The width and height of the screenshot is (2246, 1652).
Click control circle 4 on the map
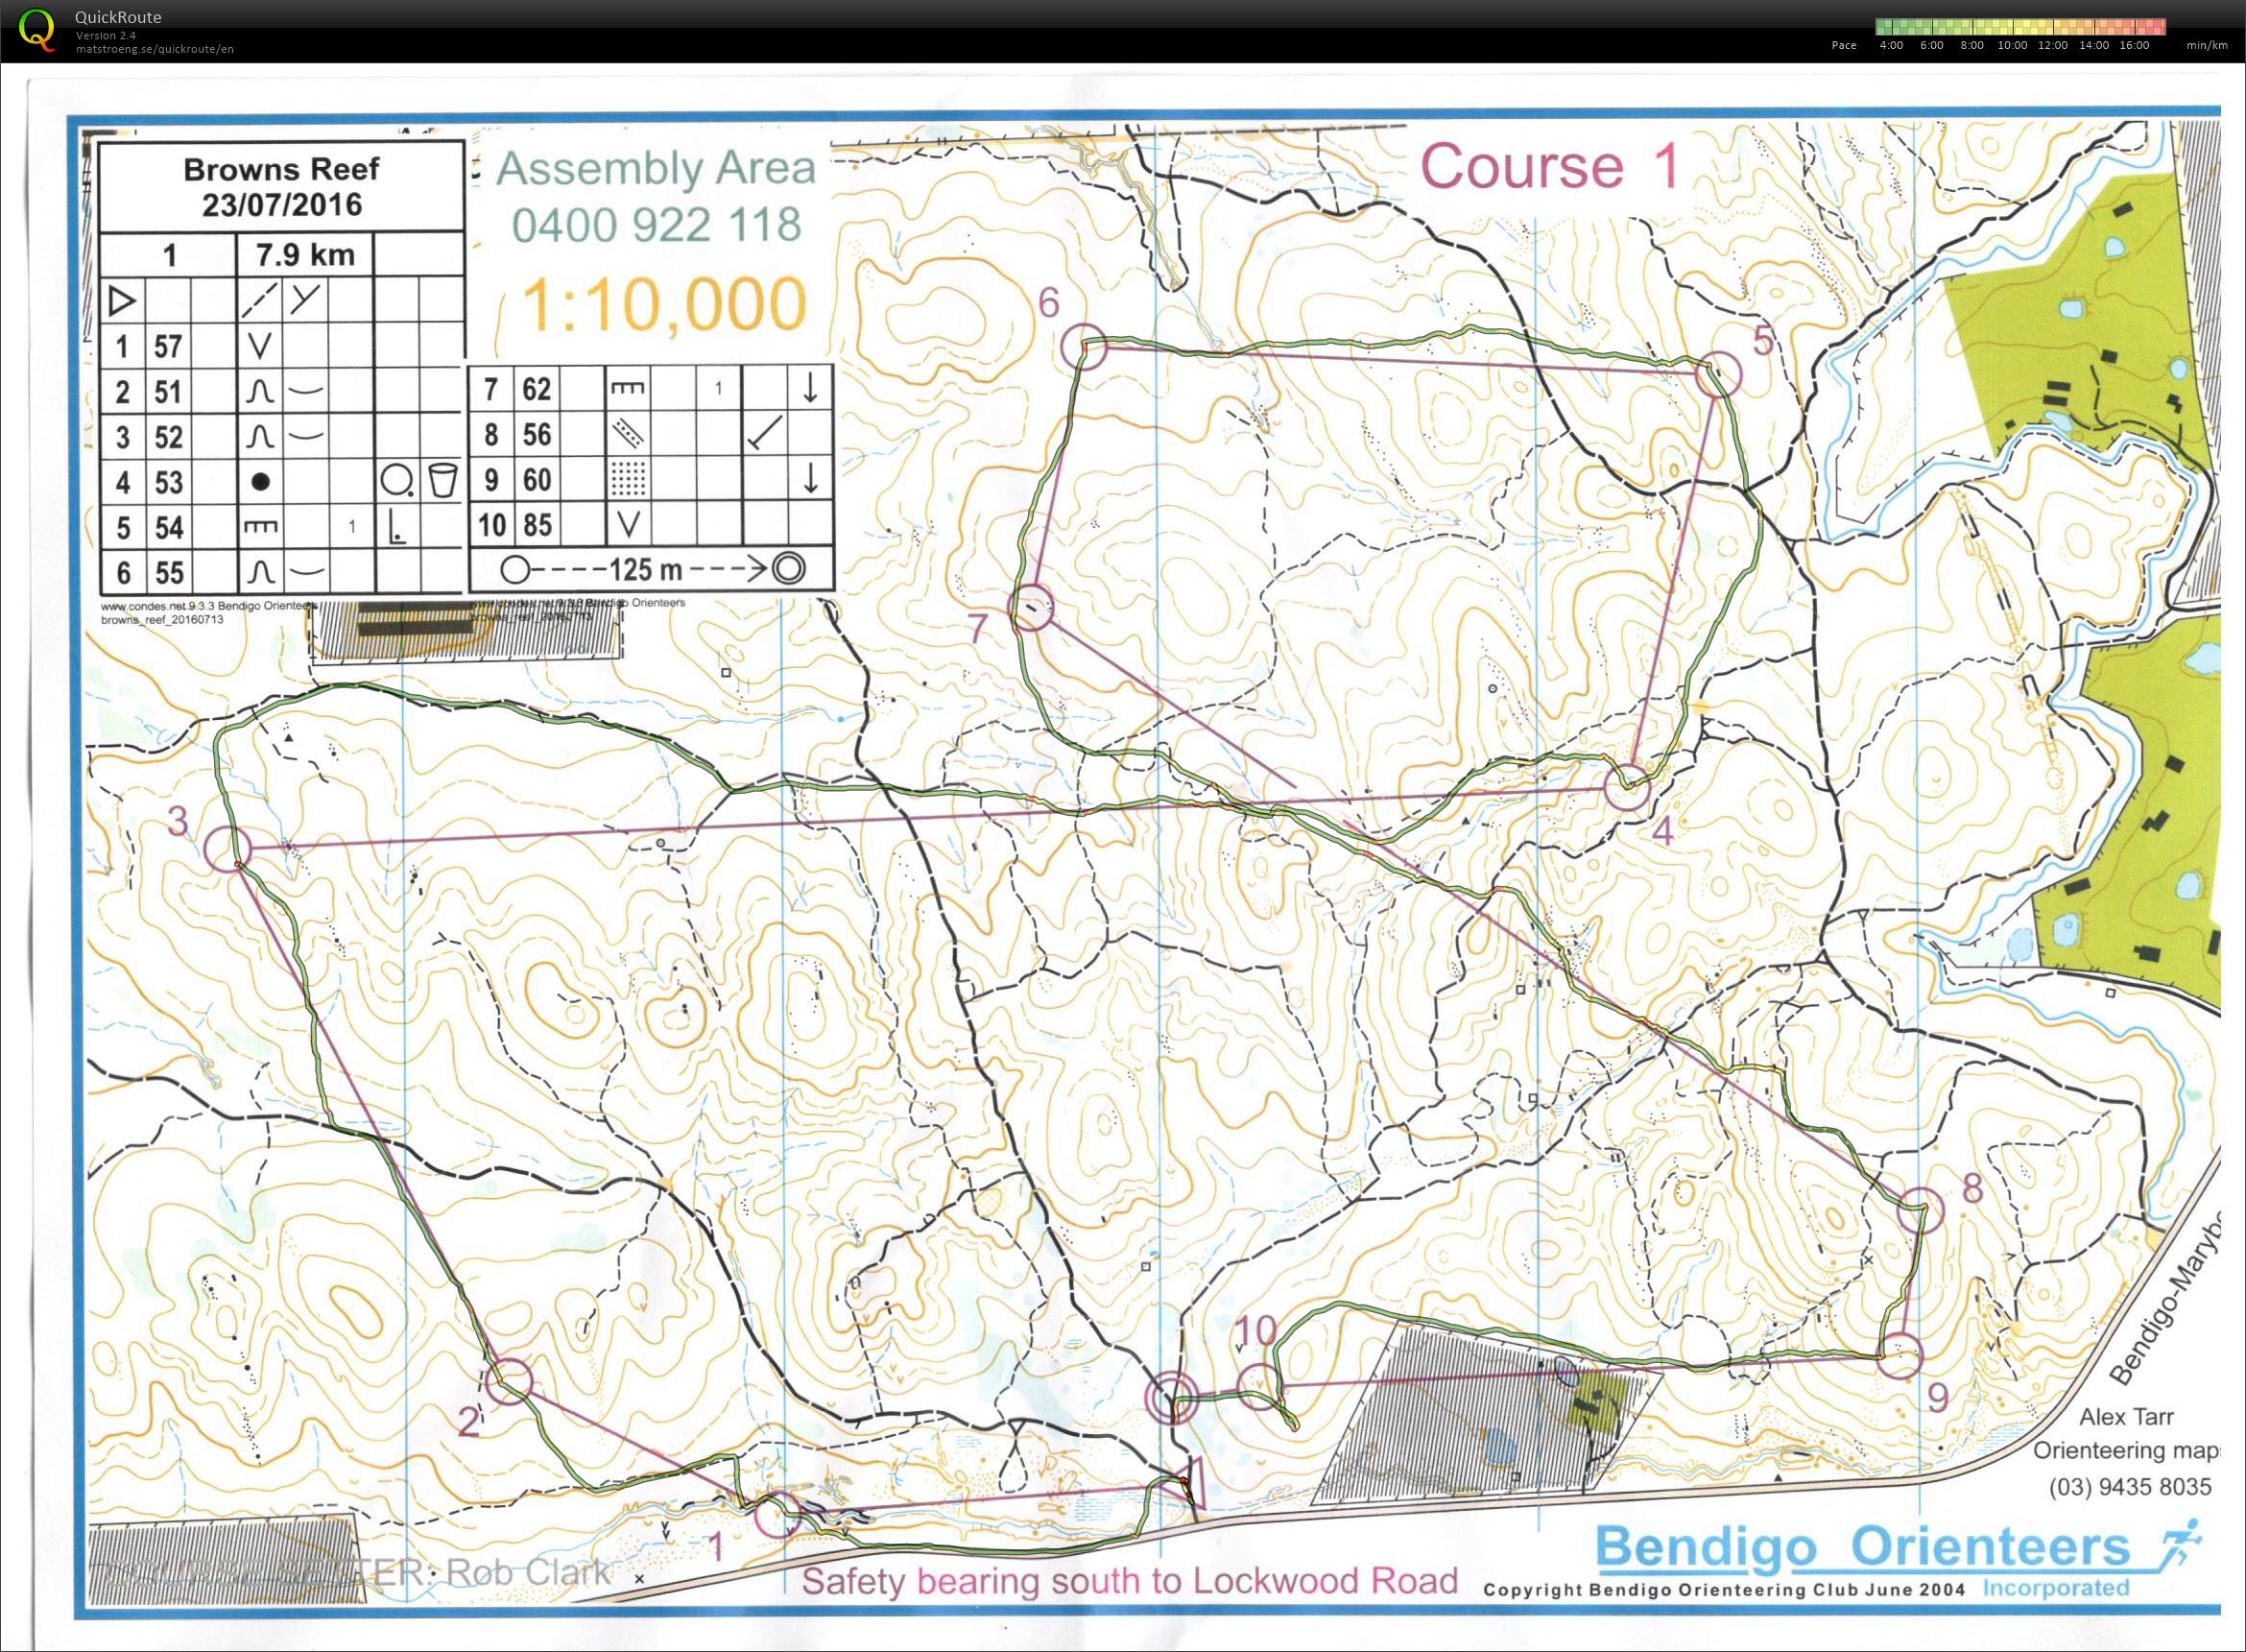click(x=1627, y=787)
